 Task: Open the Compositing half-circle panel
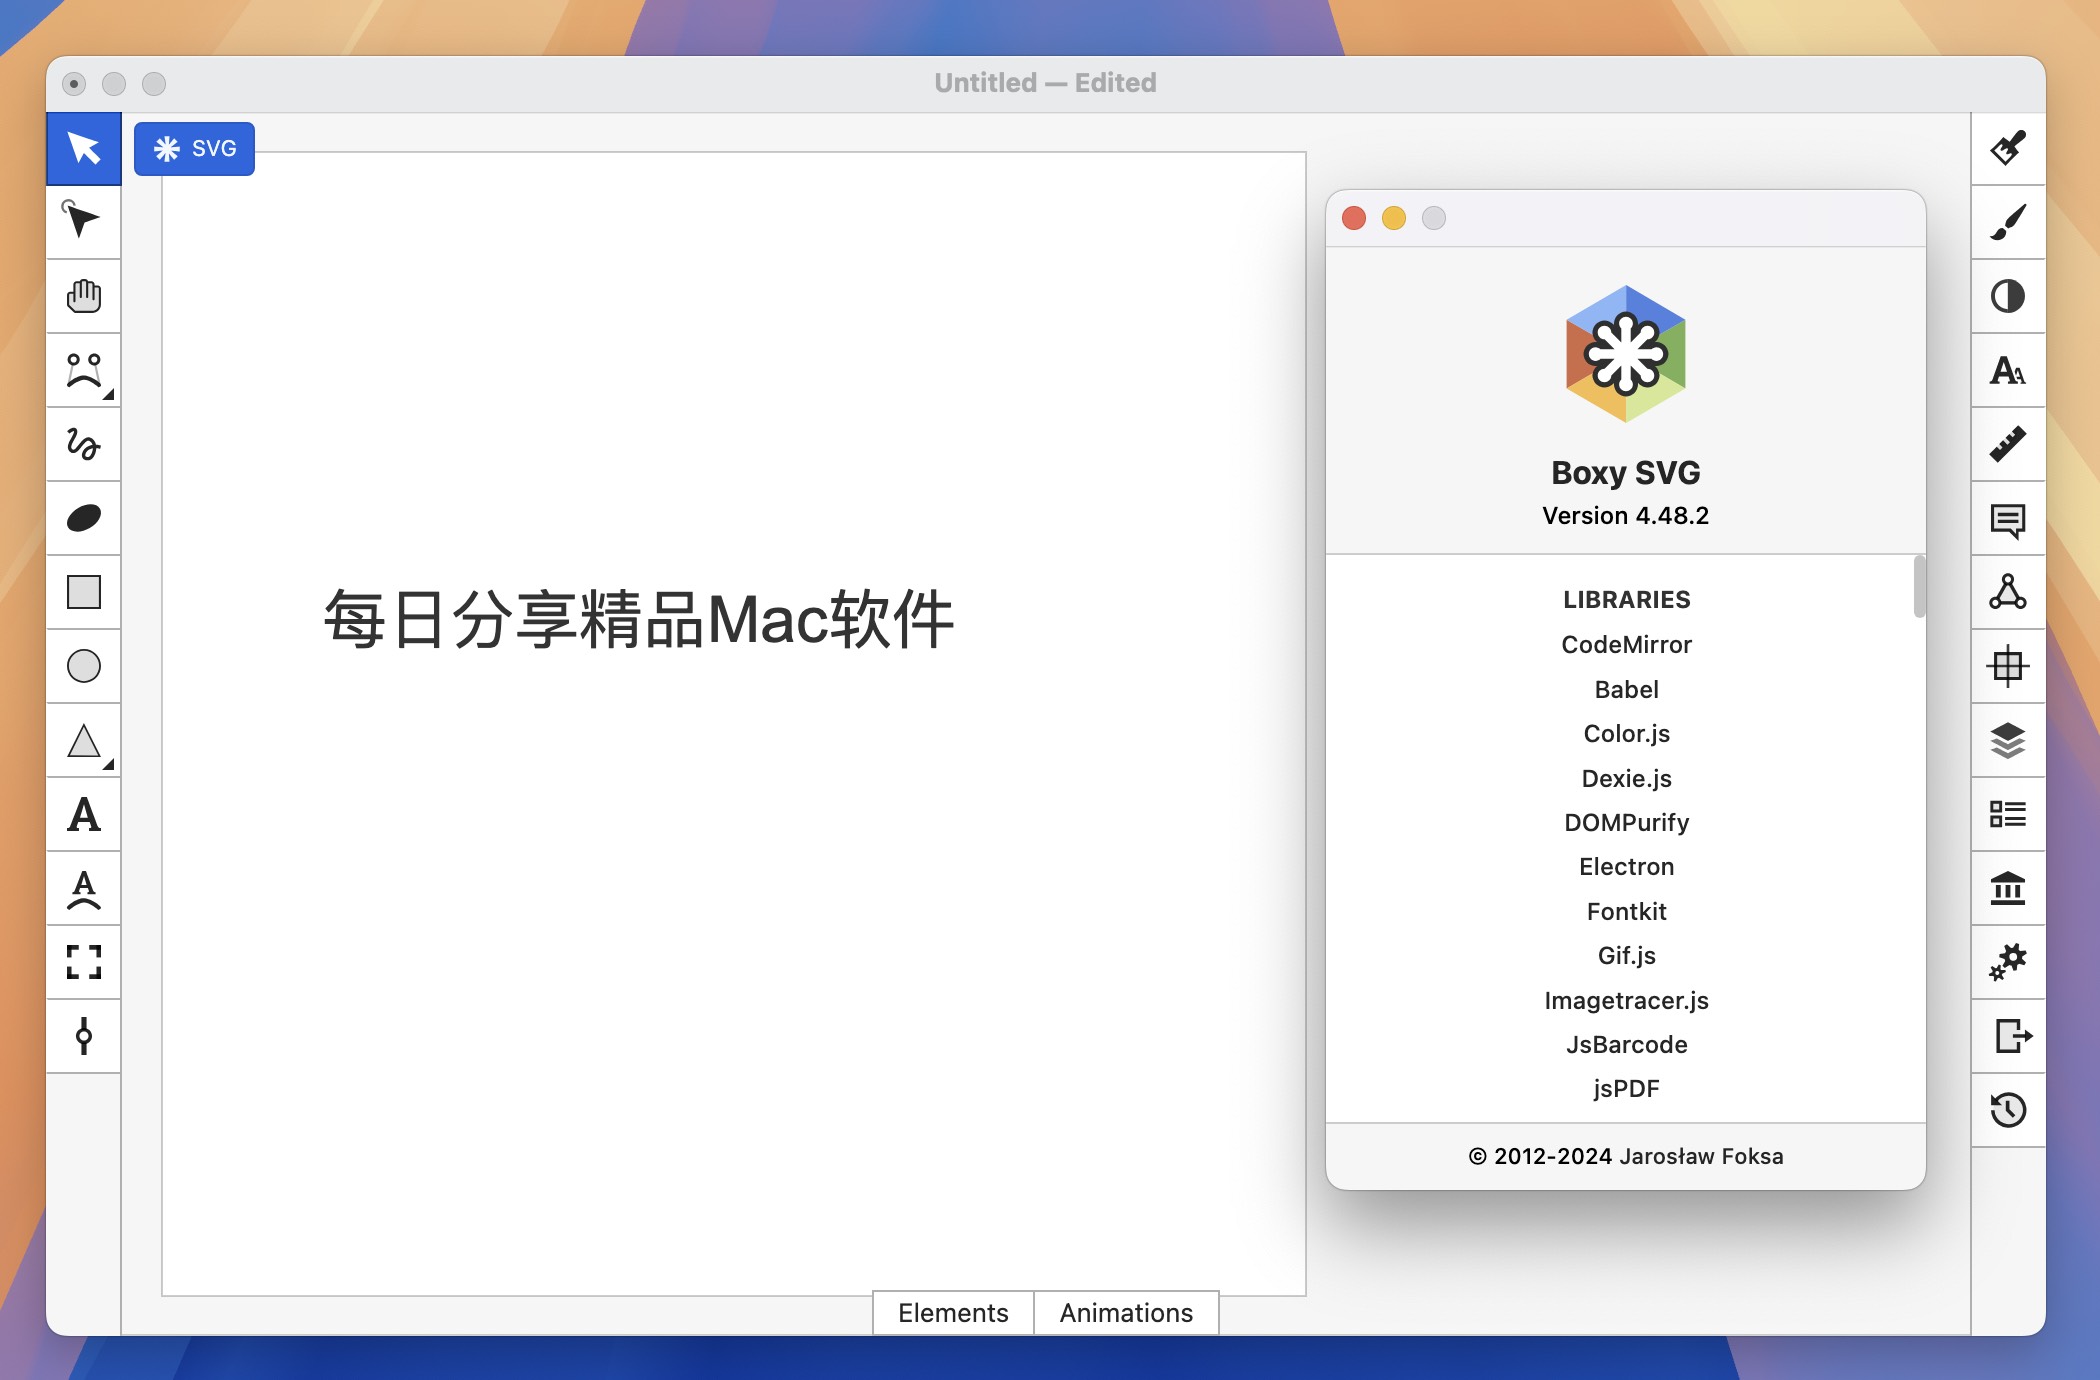pyautogui.click(x=2008, y=296)
